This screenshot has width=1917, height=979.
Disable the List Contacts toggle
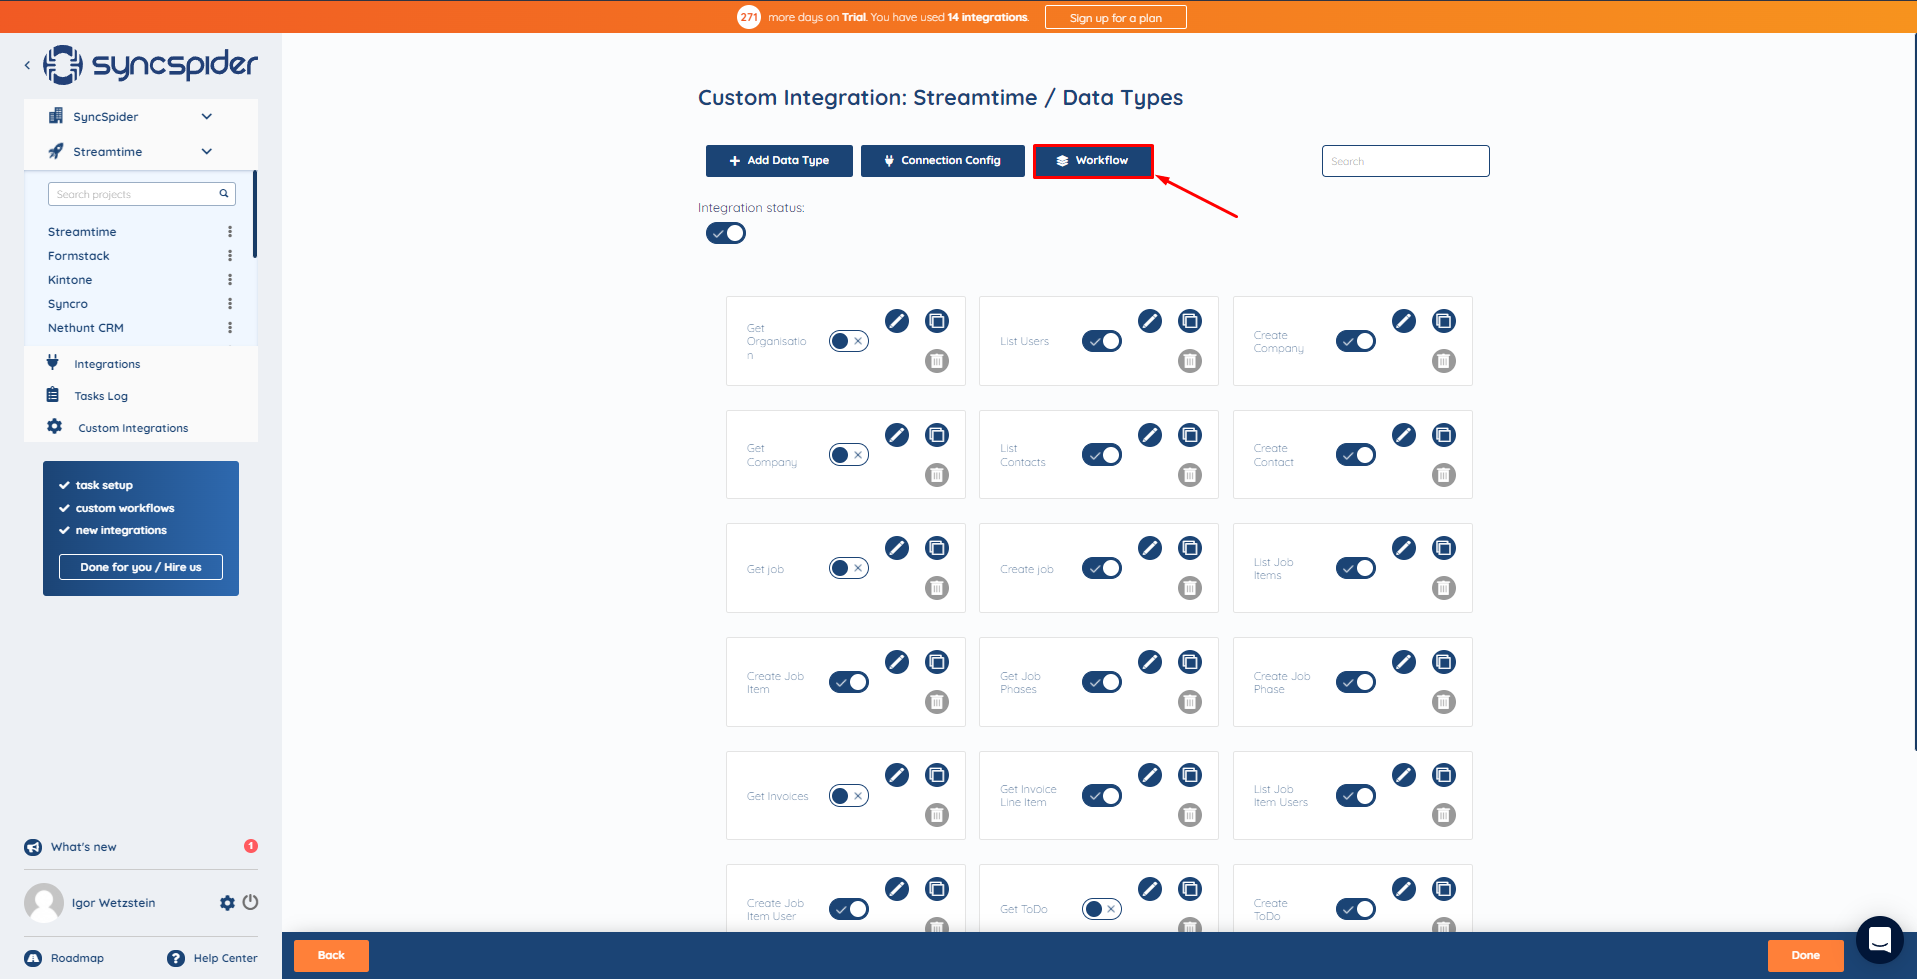(1102, 455)
